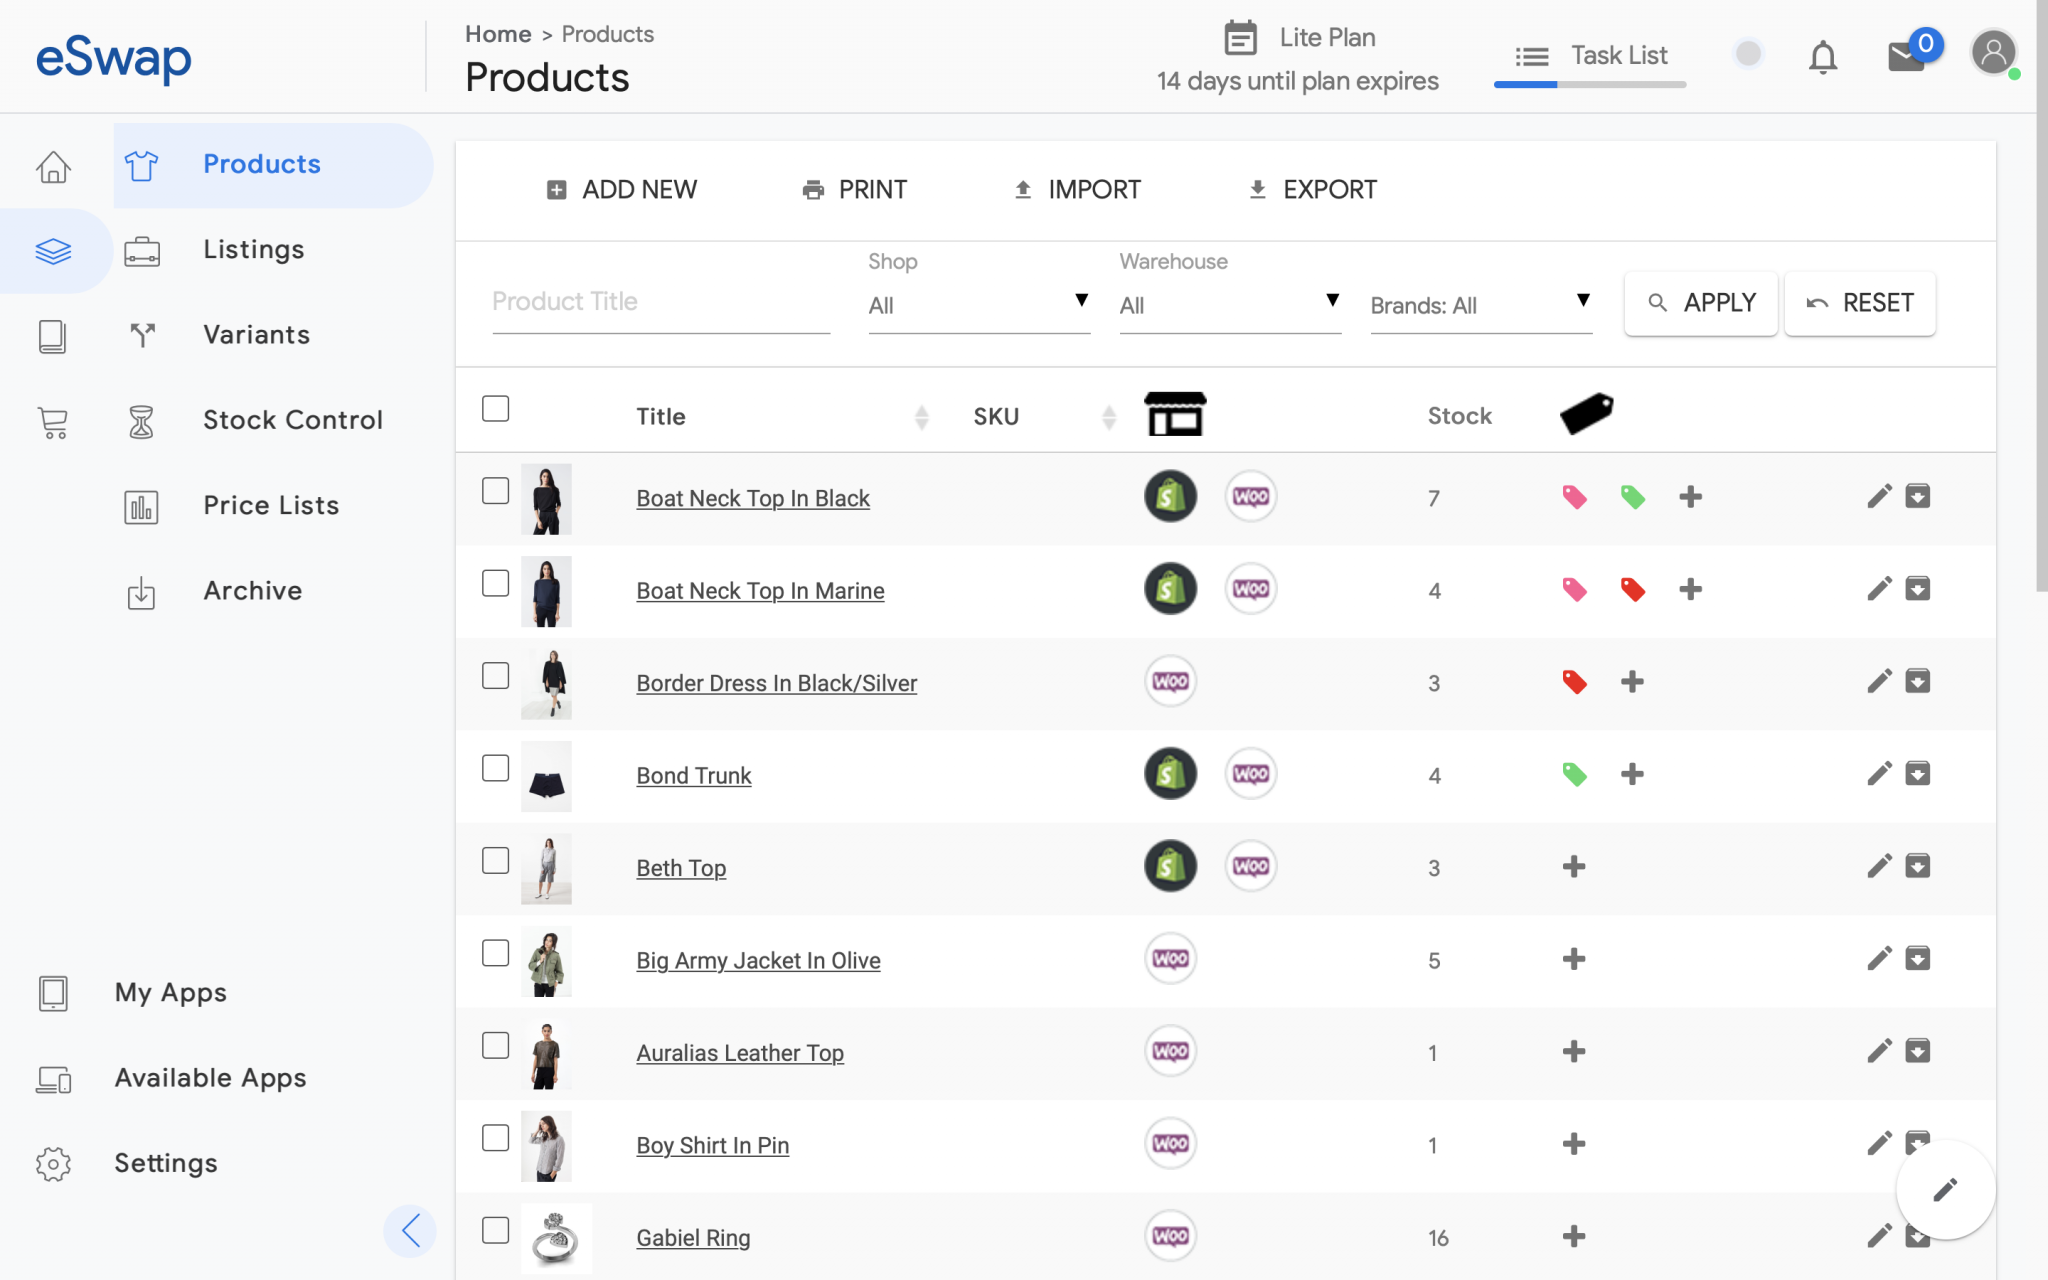Viewport: 2048px width, 1280px height.
Task: Open the Task List item
Action: [1618, 55]
